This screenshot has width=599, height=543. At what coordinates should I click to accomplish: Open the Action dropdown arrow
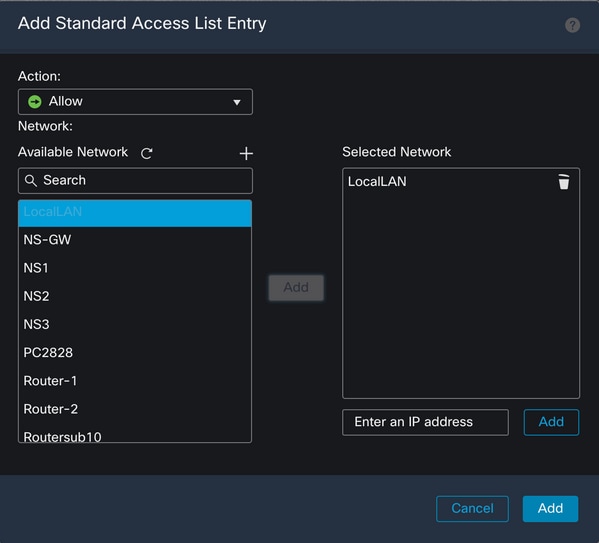tap(237, 102)
